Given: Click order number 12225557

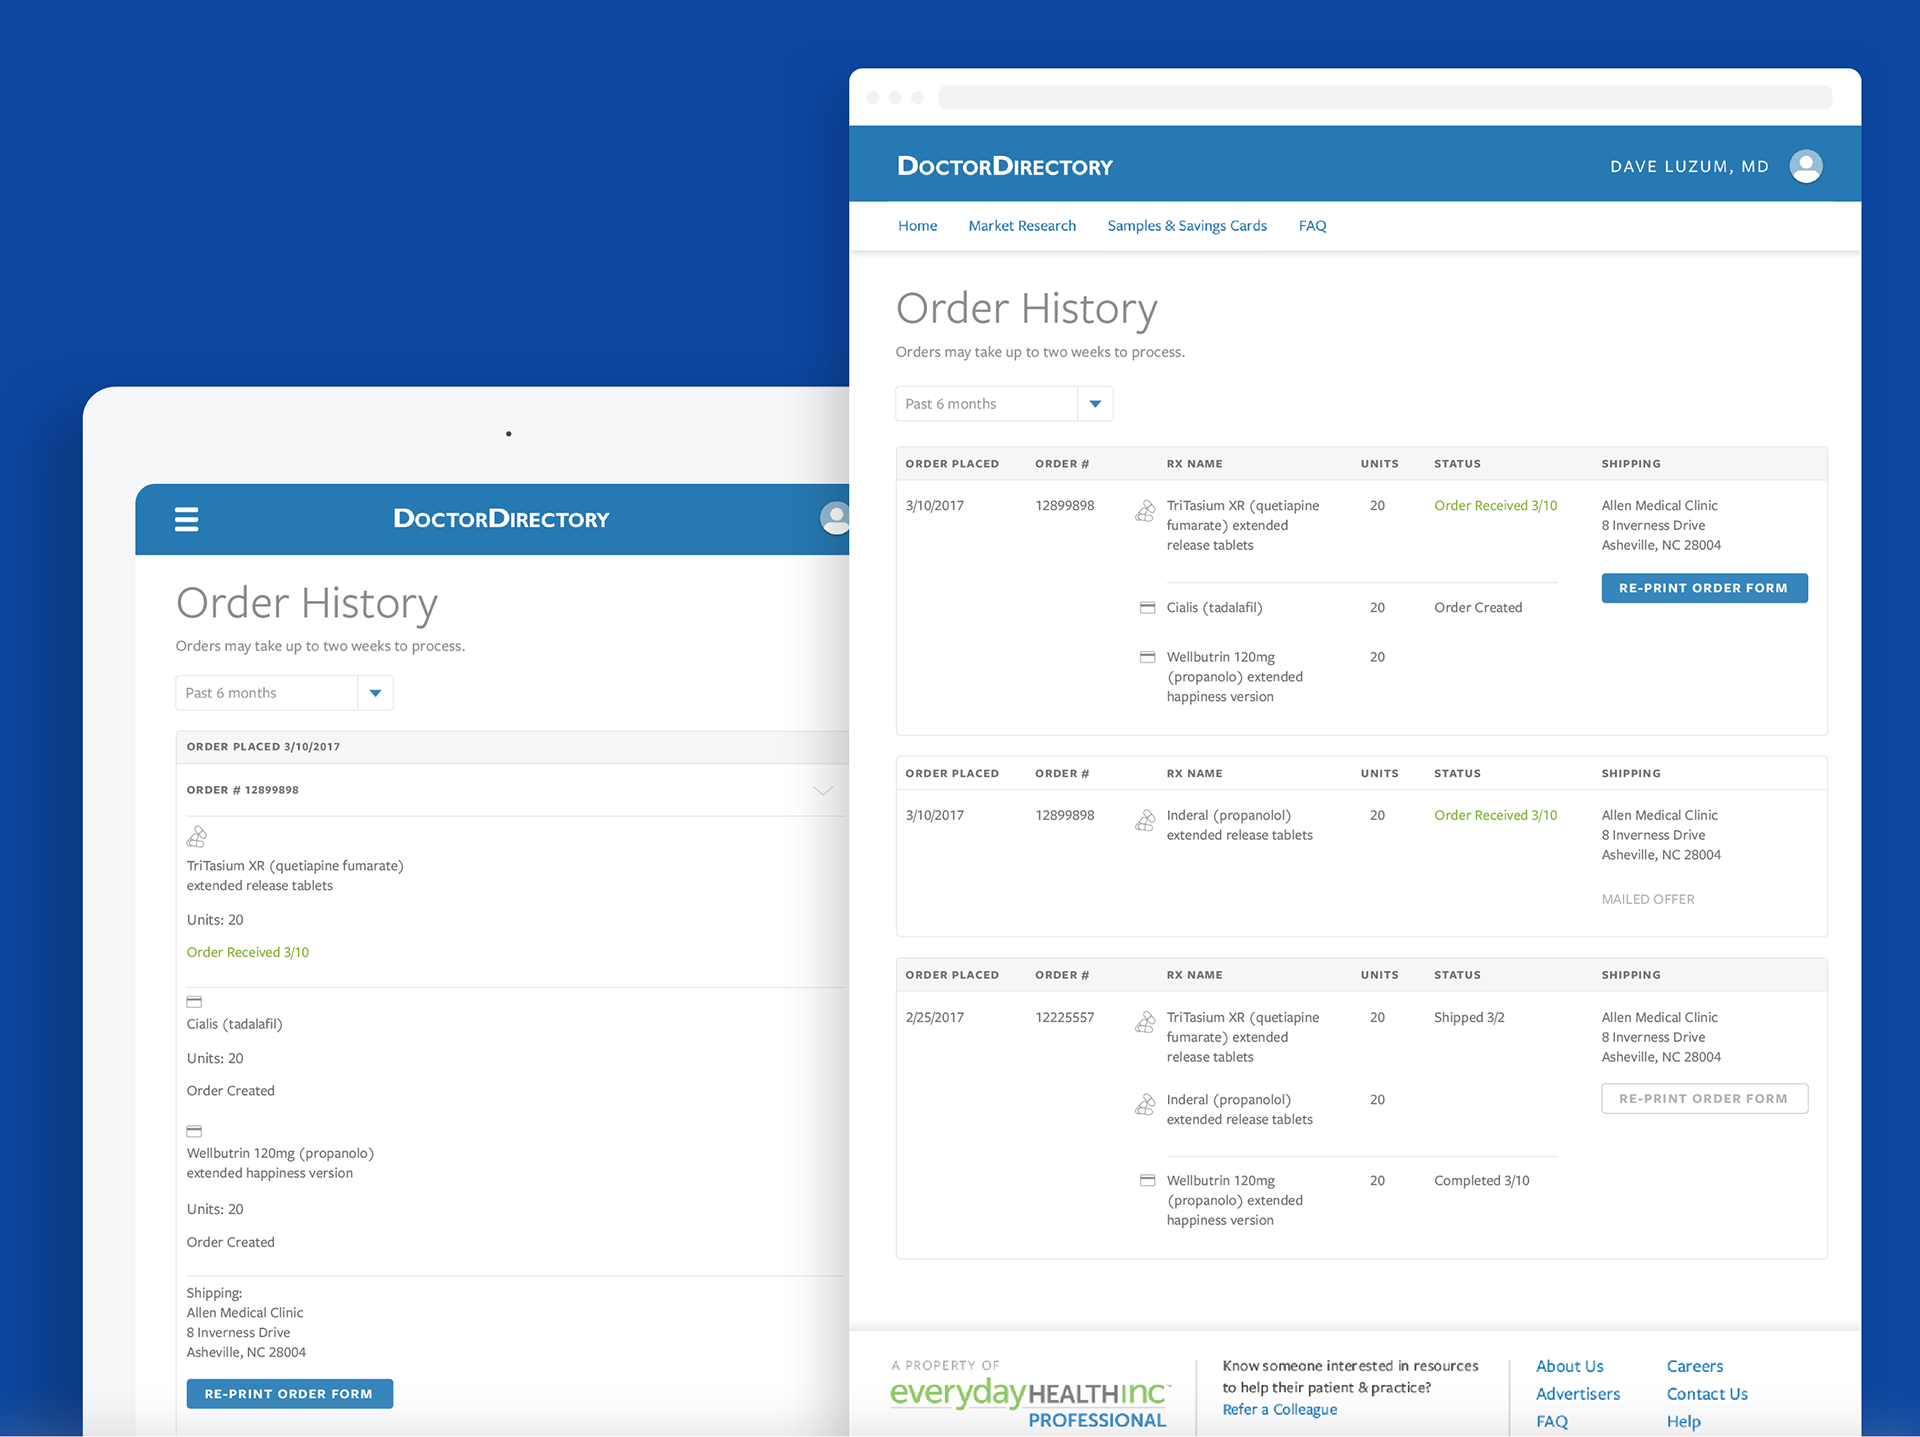Looking at the screenshot, I should point(1064,1018).
